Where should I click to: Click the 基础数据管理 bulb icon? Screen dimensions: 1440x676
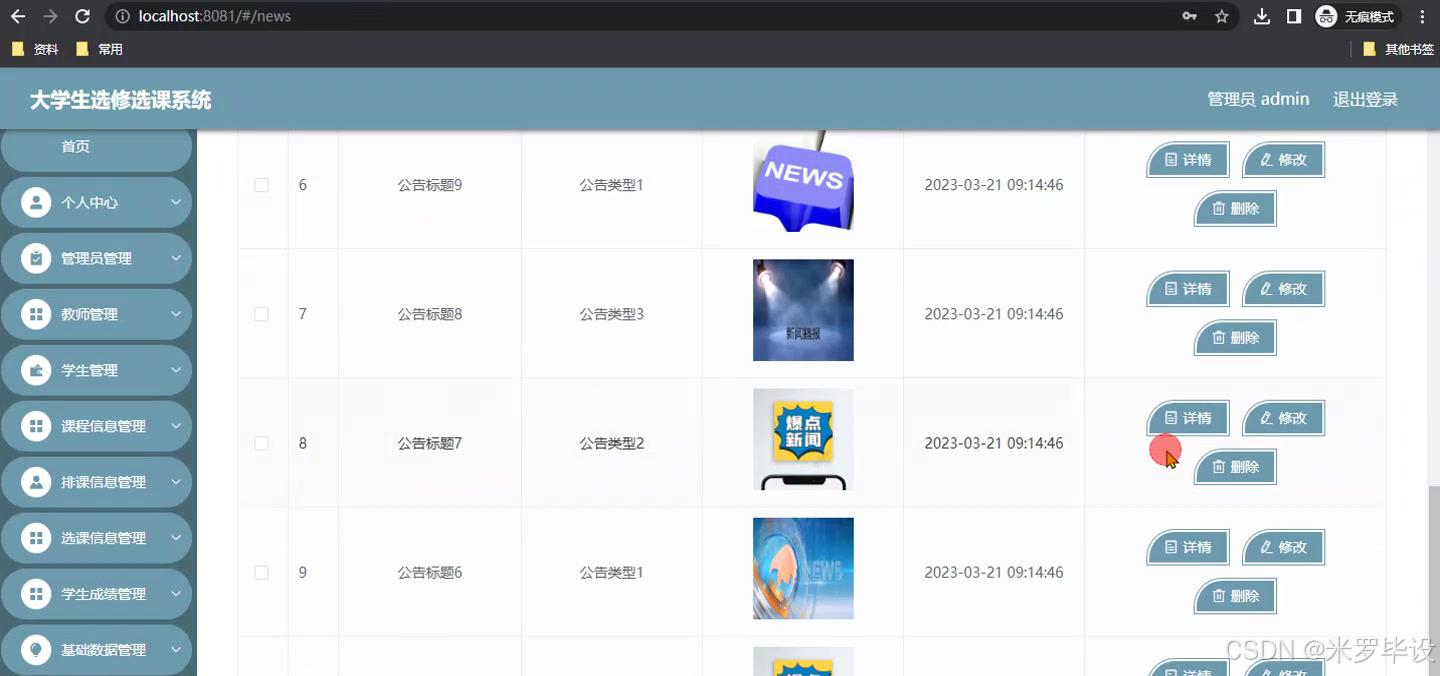pyautogui.click(x=36, y=650)
